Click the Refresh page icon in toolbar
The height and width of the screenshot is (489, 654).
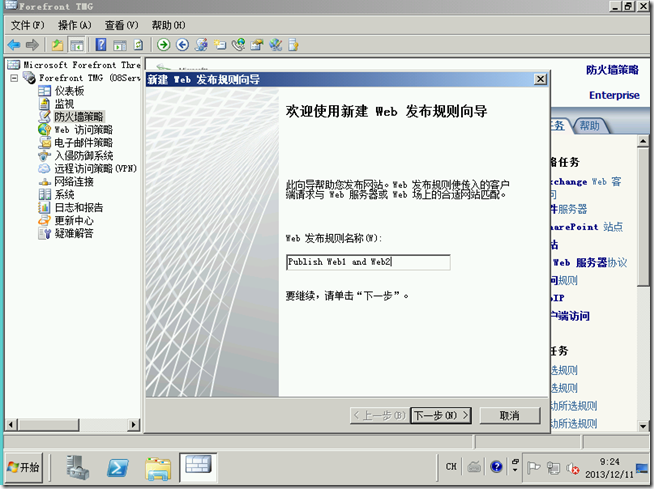[x=138, y=45]
